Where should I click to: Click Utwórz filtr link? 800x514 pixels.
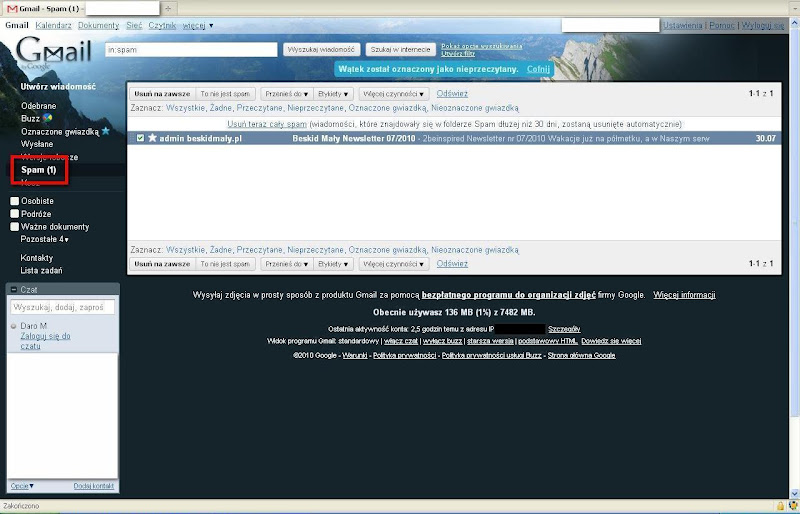(458, 53)
